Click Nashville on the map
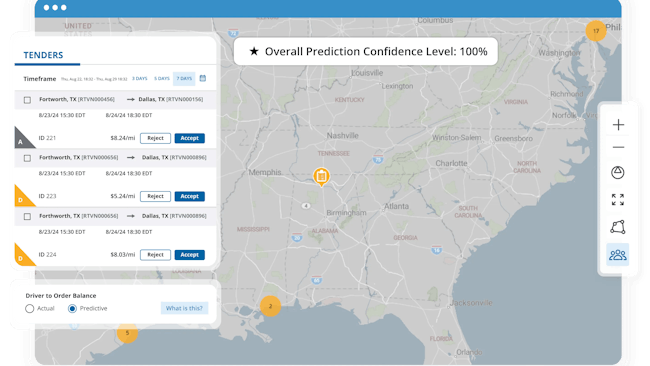Viewport: 650px width, 366px height. pyautogui.click(x=342, y=136)
